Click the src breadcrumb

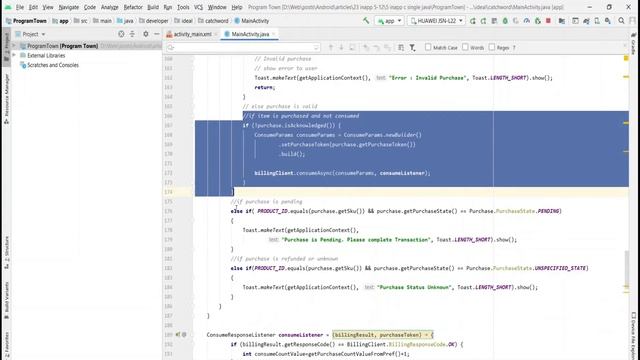(81, 21)
